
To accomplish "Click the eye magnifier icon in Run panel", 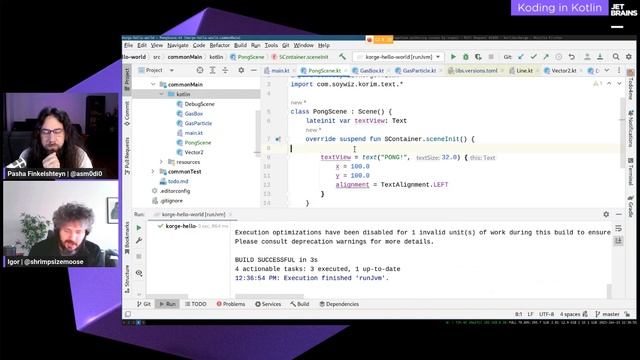I will (x=139, y=273).
